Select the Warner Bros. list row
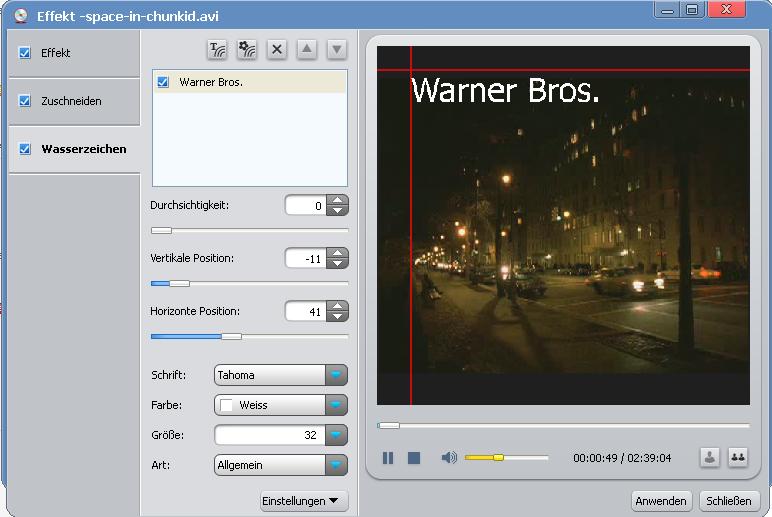 pyautogui.click(x=250, y=82)
